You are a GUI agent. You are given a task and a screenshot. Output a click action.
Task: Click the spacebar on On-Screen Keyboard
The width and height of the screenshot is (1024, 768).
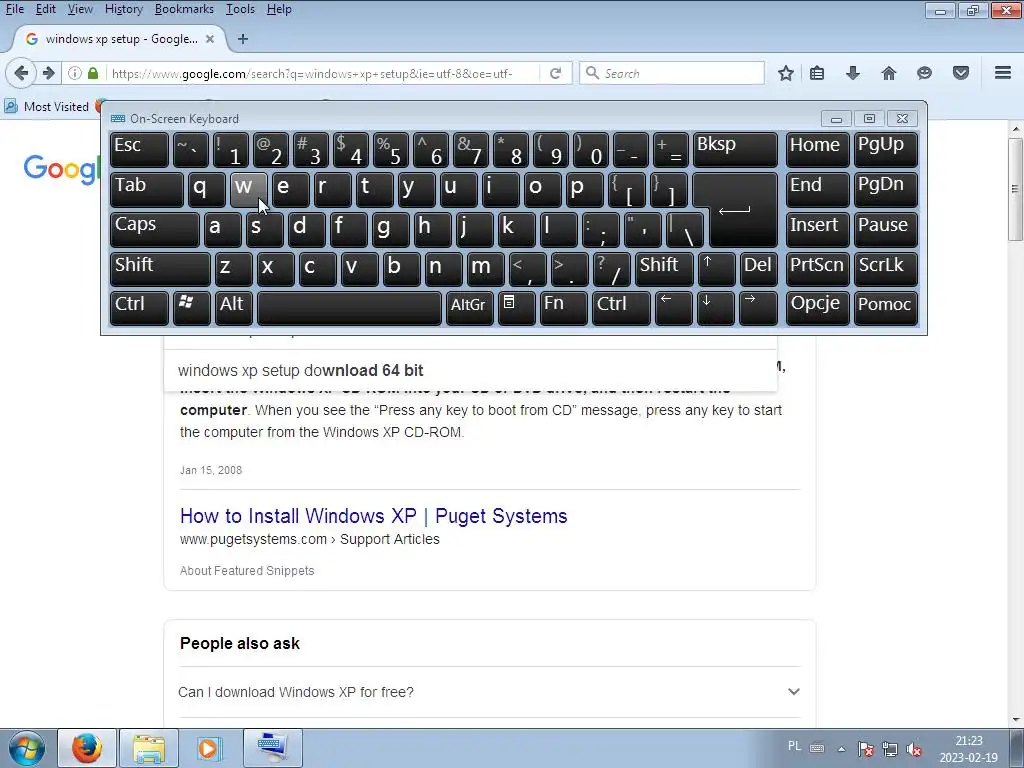349,308
